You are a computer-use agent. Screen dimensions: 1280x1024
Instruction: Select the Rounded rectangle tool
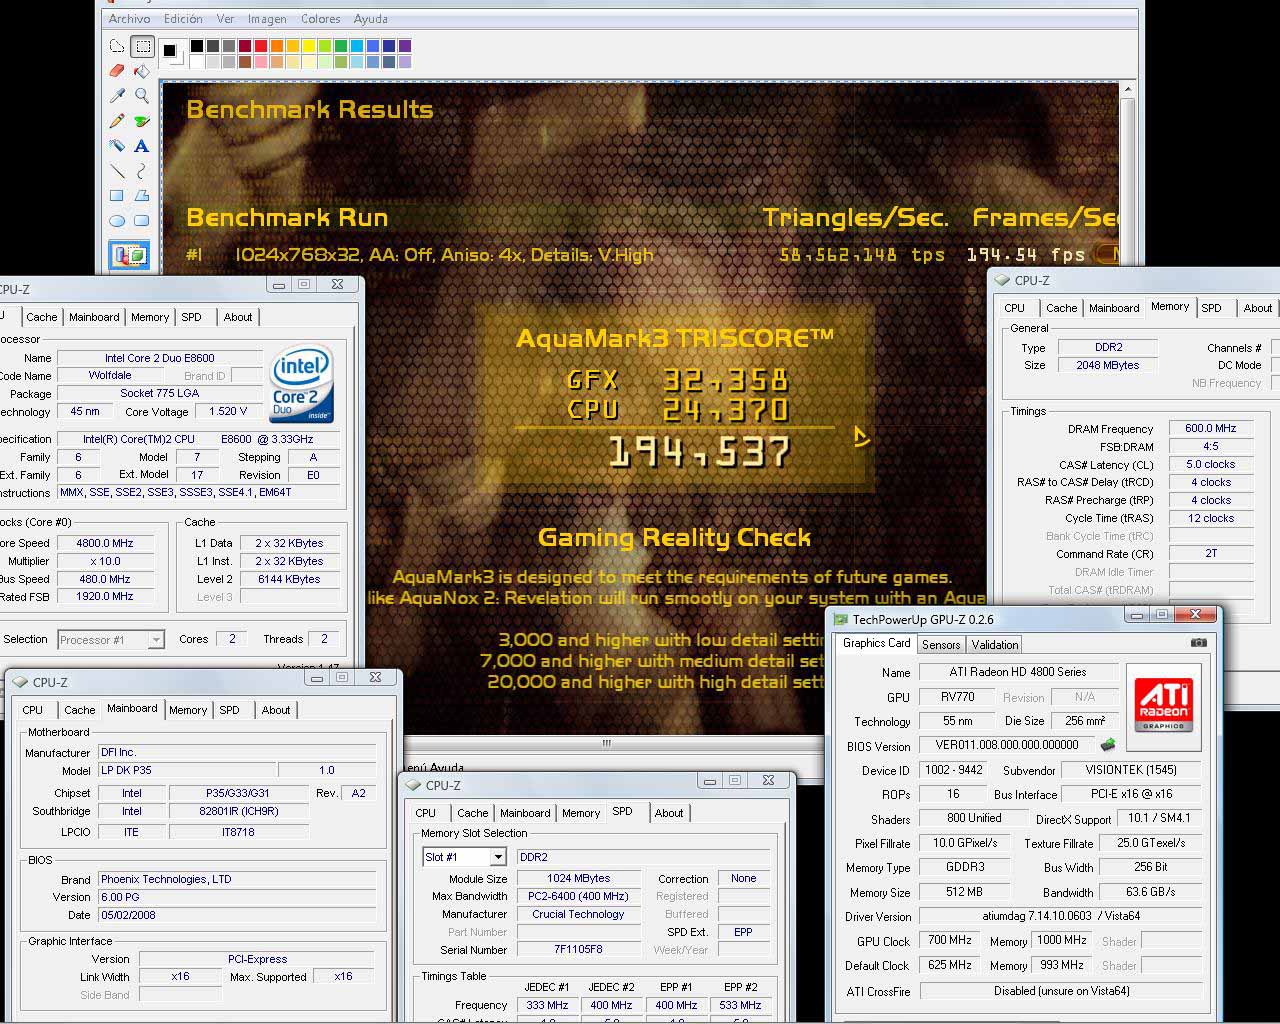142,221
